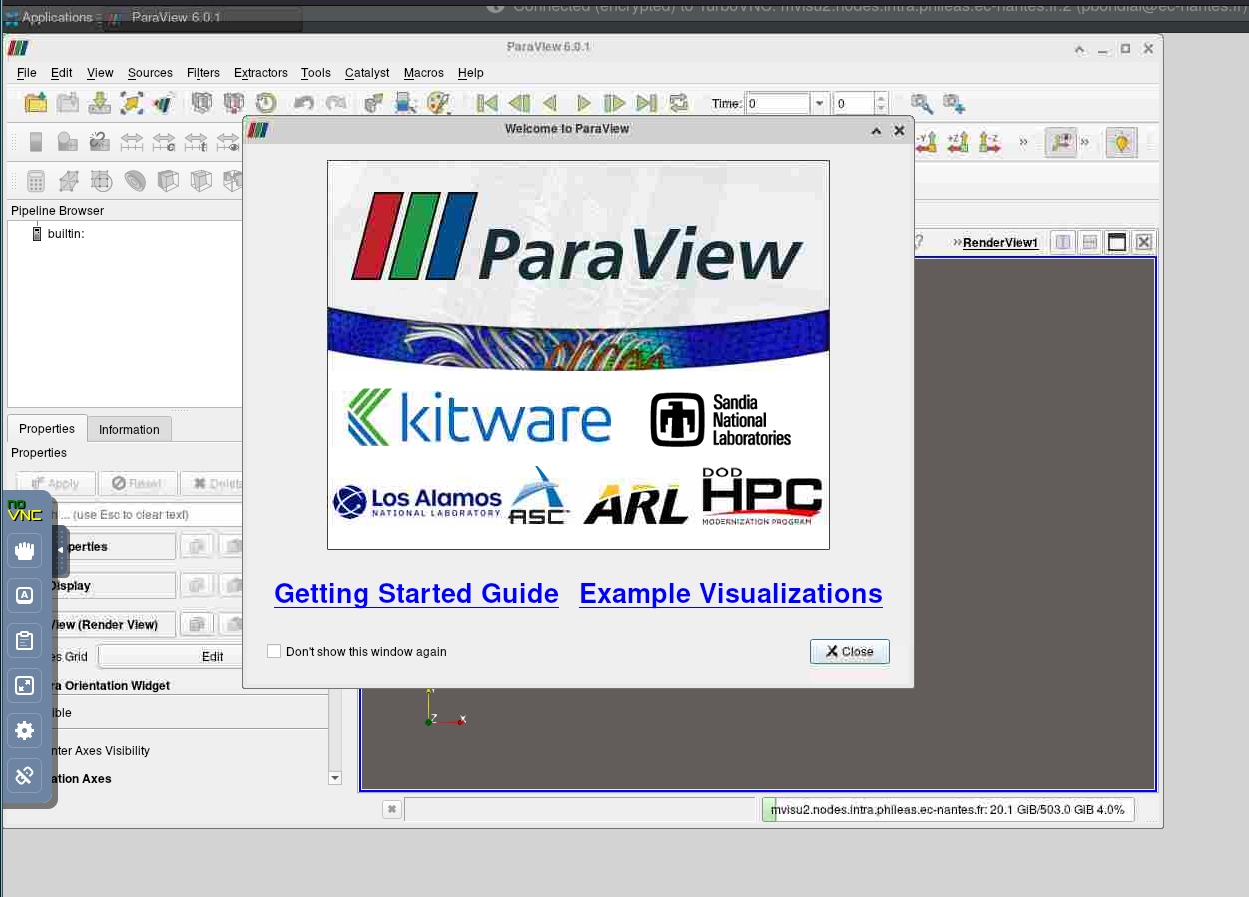
Task: Open noVNC settings gear
Action: point(25,731)
